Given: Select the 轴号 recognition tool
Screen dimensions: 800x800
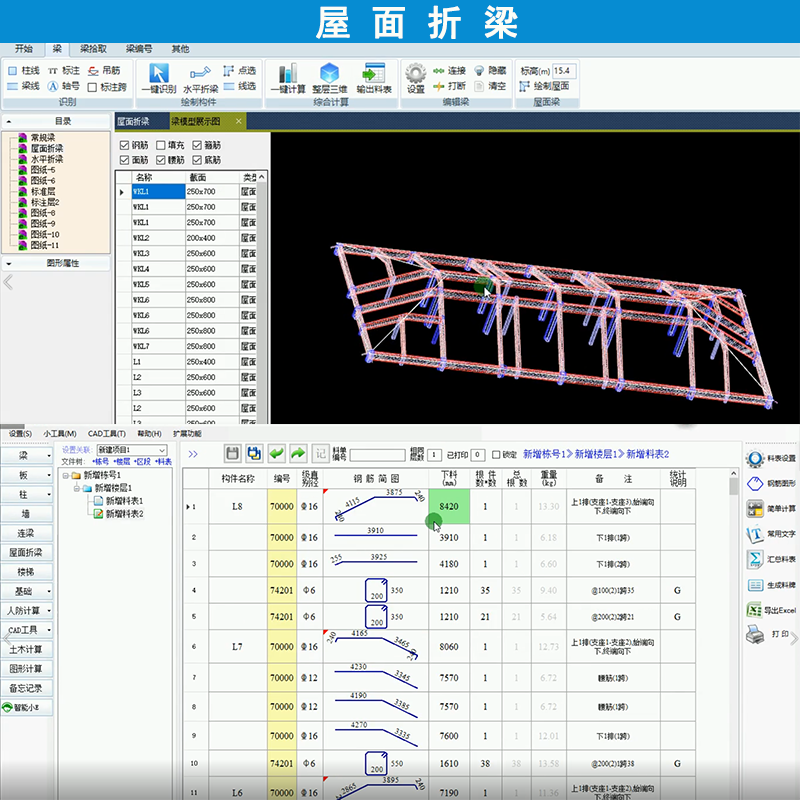Looking at the screenshot, I should pos(64,86).
